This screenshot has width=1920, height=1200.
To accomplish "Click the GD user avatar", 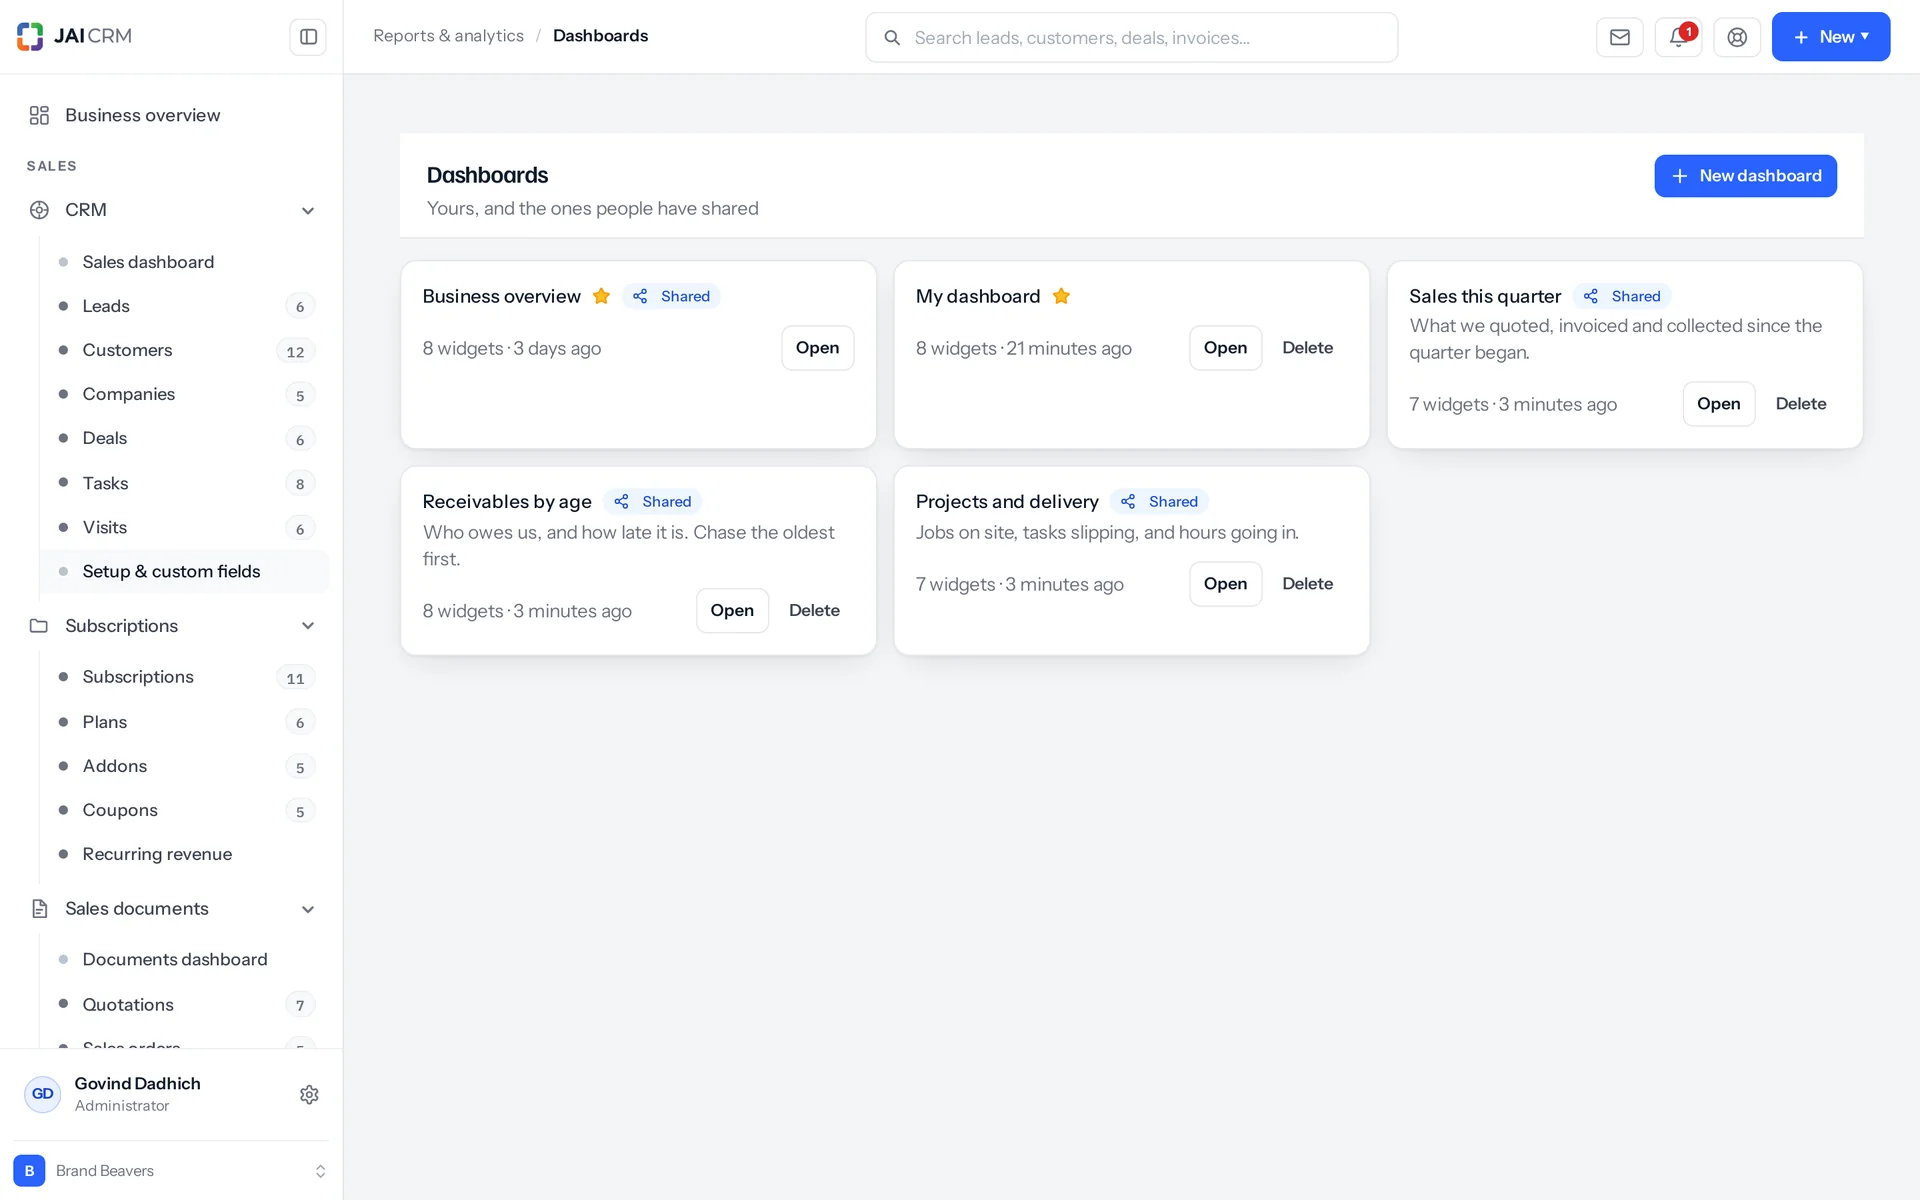I will [42, 1094].
